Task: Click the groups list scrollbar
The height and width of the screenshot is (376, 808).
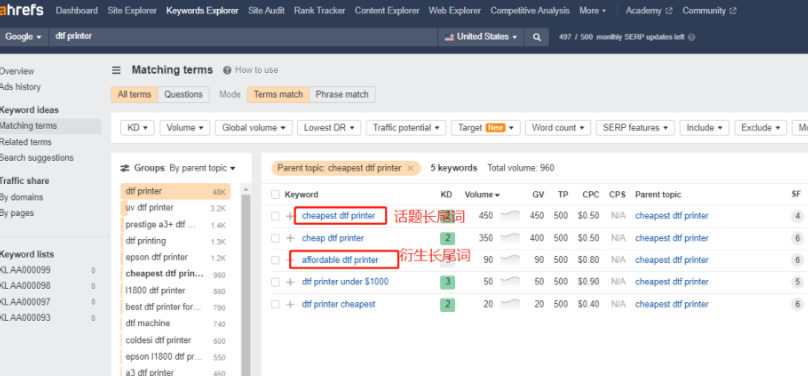Action: coord(246,285)
